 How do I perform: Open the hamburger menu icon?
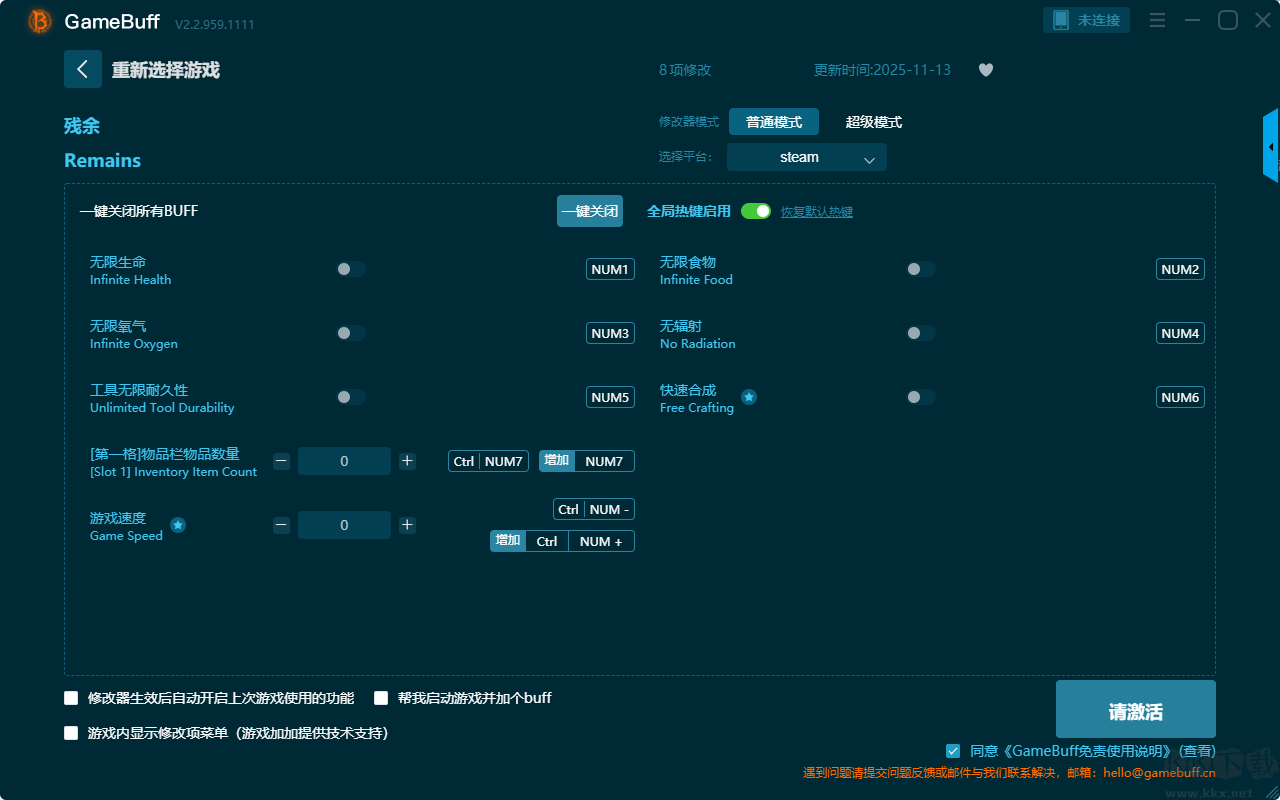(x=1157, y=20)
